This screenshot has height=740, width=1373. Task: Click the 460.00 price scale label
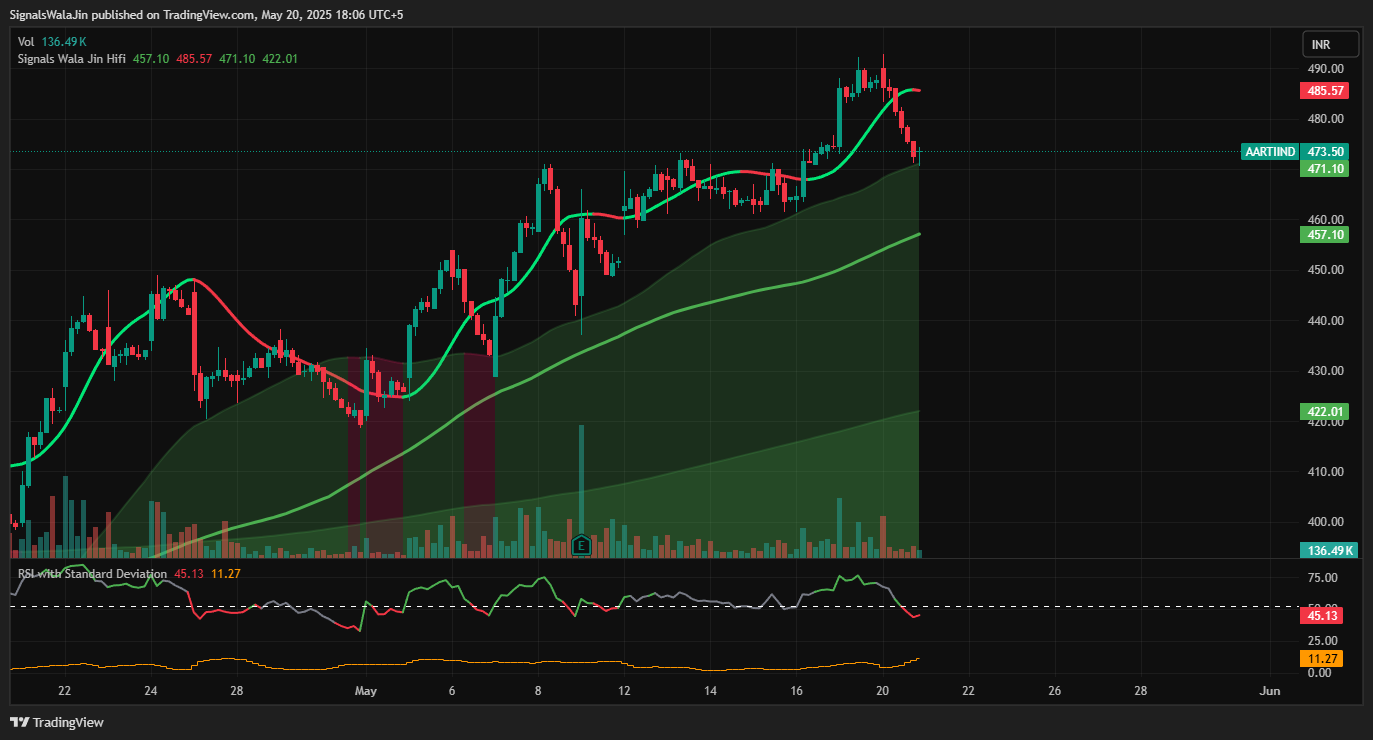point(1325,220)
